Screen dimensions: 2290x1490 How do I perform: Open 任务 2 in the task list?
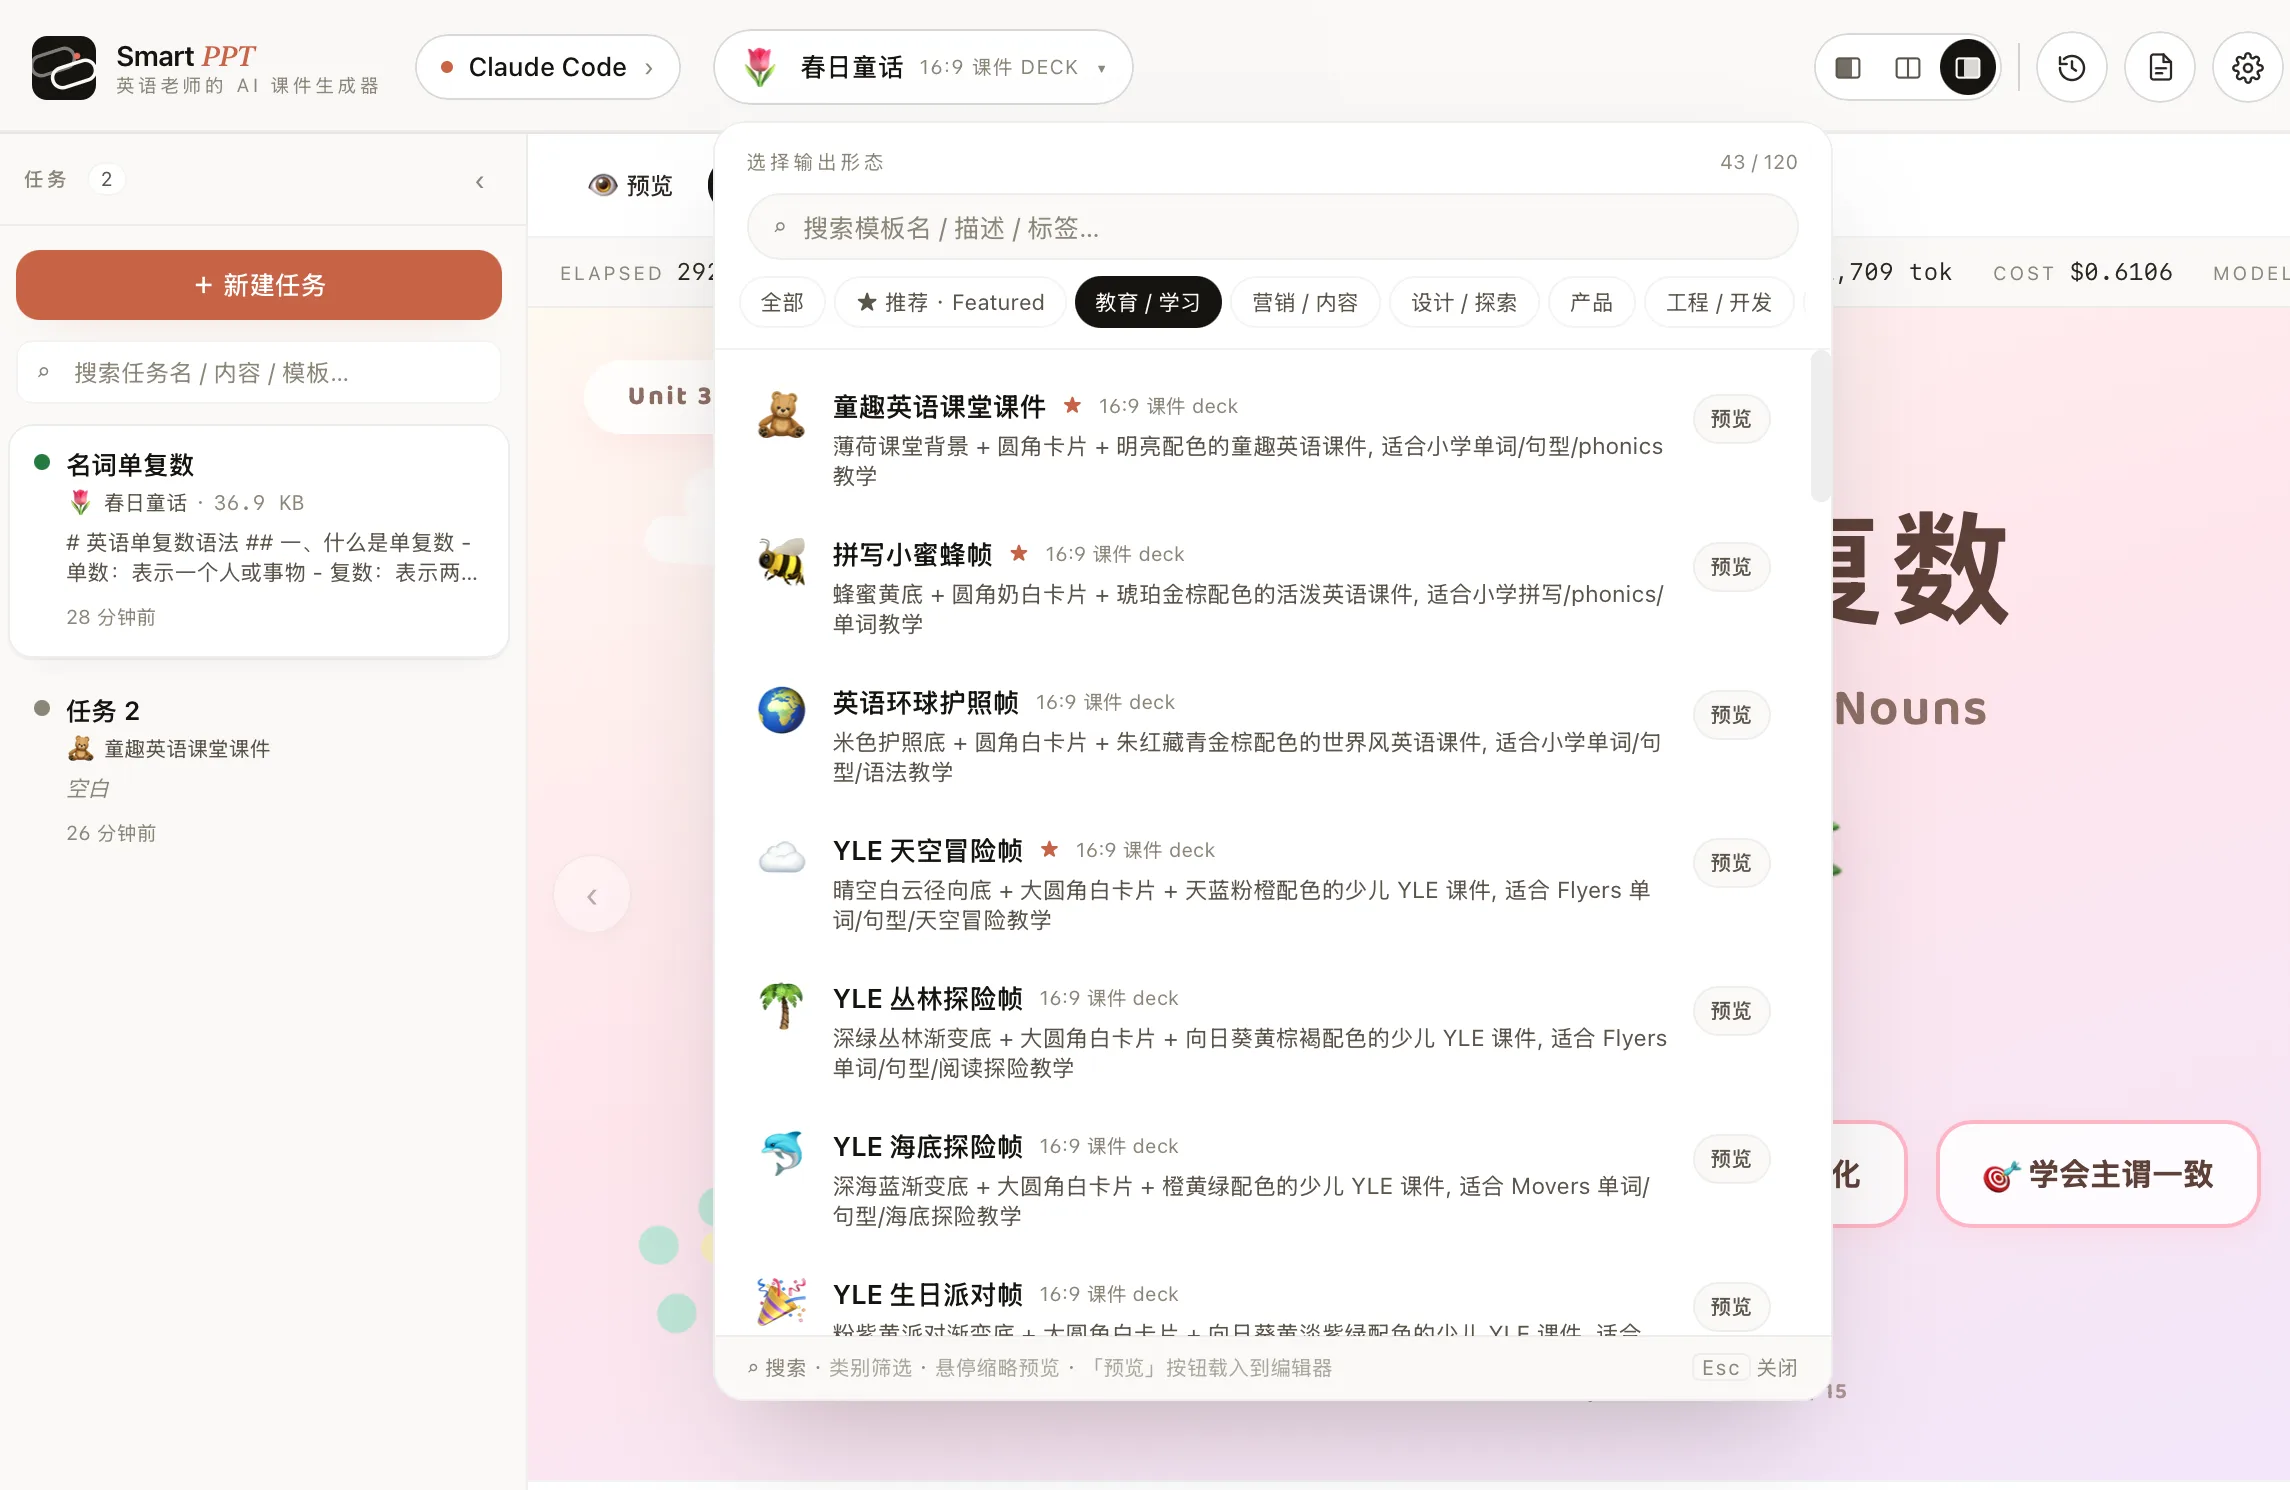tap(259, 770)
